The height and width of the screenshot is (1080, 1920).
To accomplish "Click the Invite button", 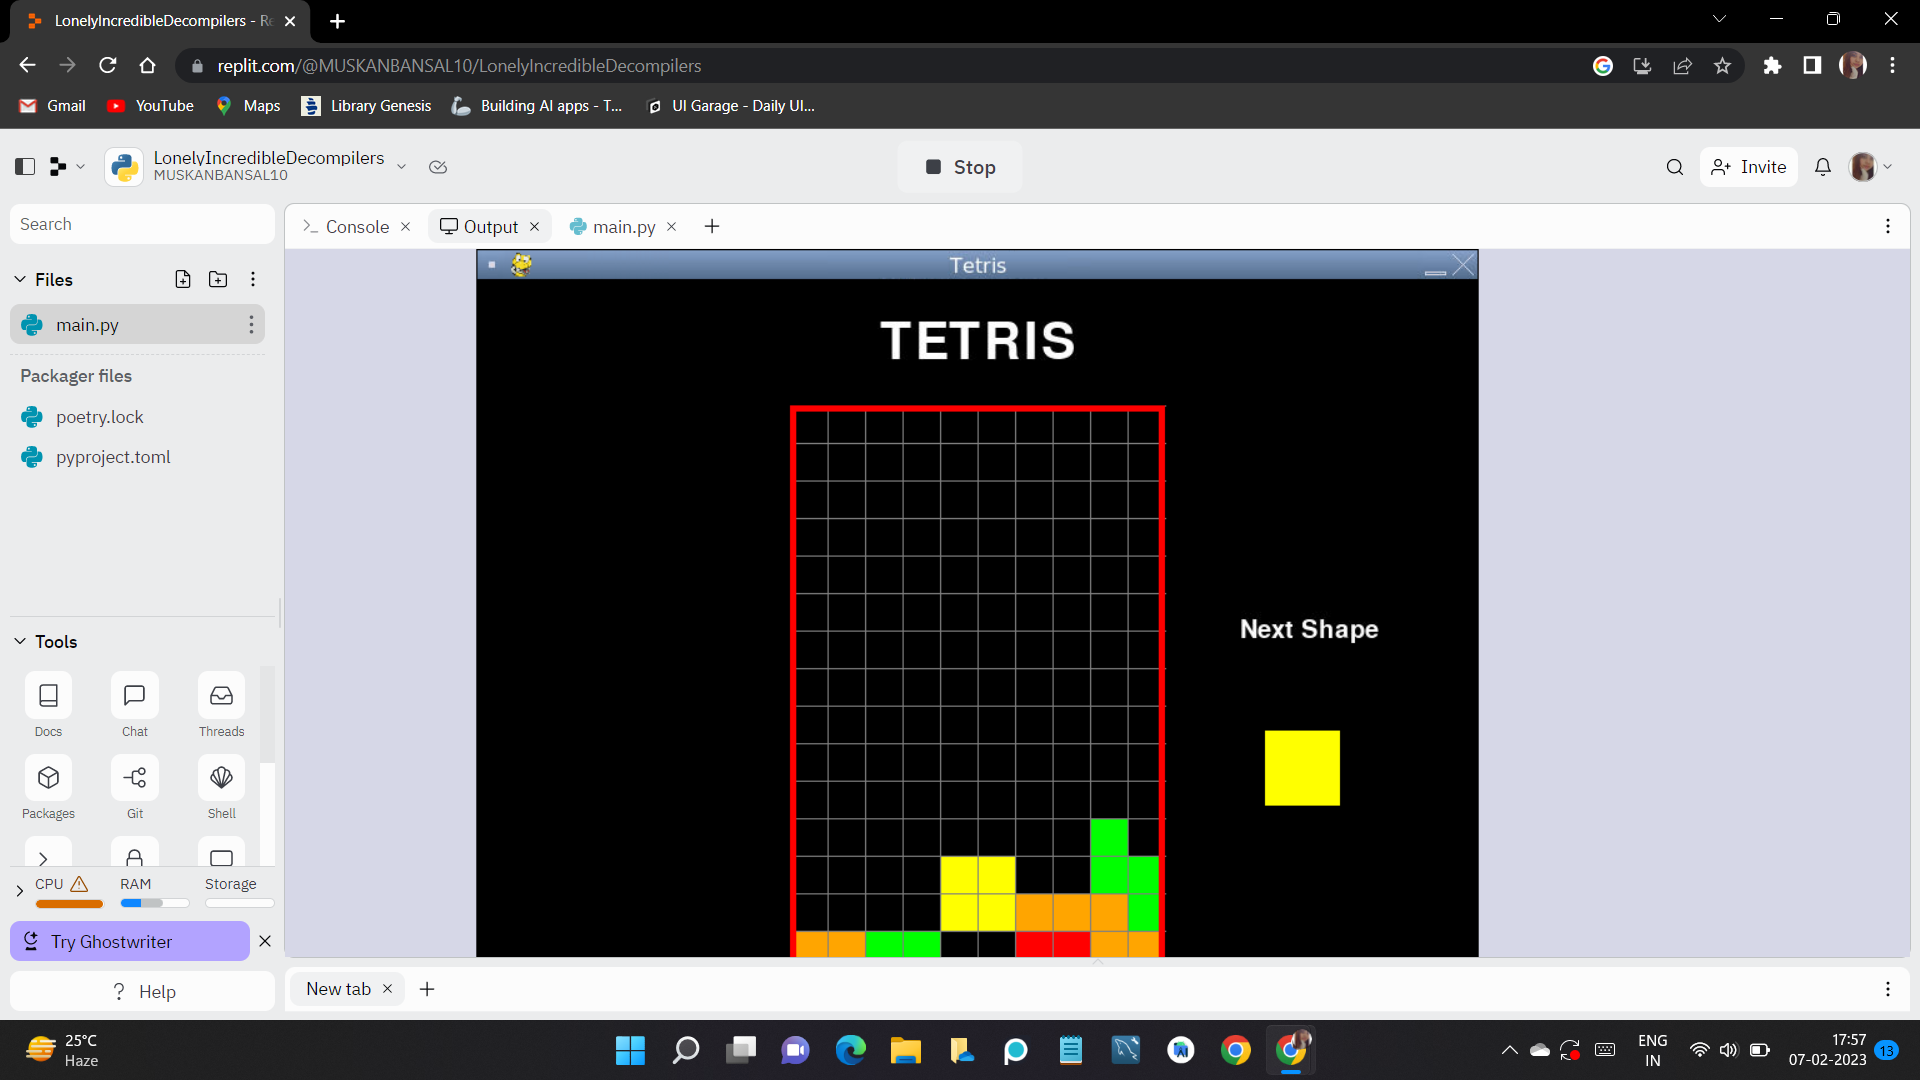I will coord(1748,167).
